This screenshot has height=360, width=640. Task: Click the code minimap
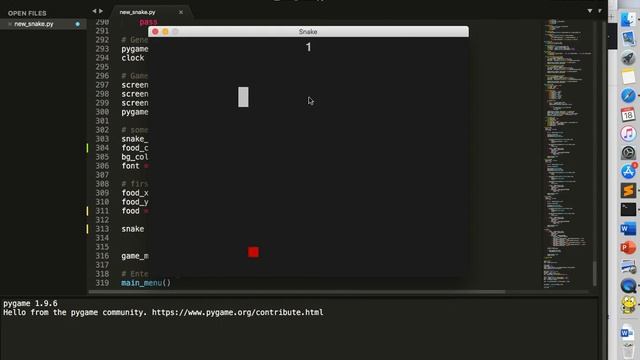pyautogui.click(x=567, y=153)
